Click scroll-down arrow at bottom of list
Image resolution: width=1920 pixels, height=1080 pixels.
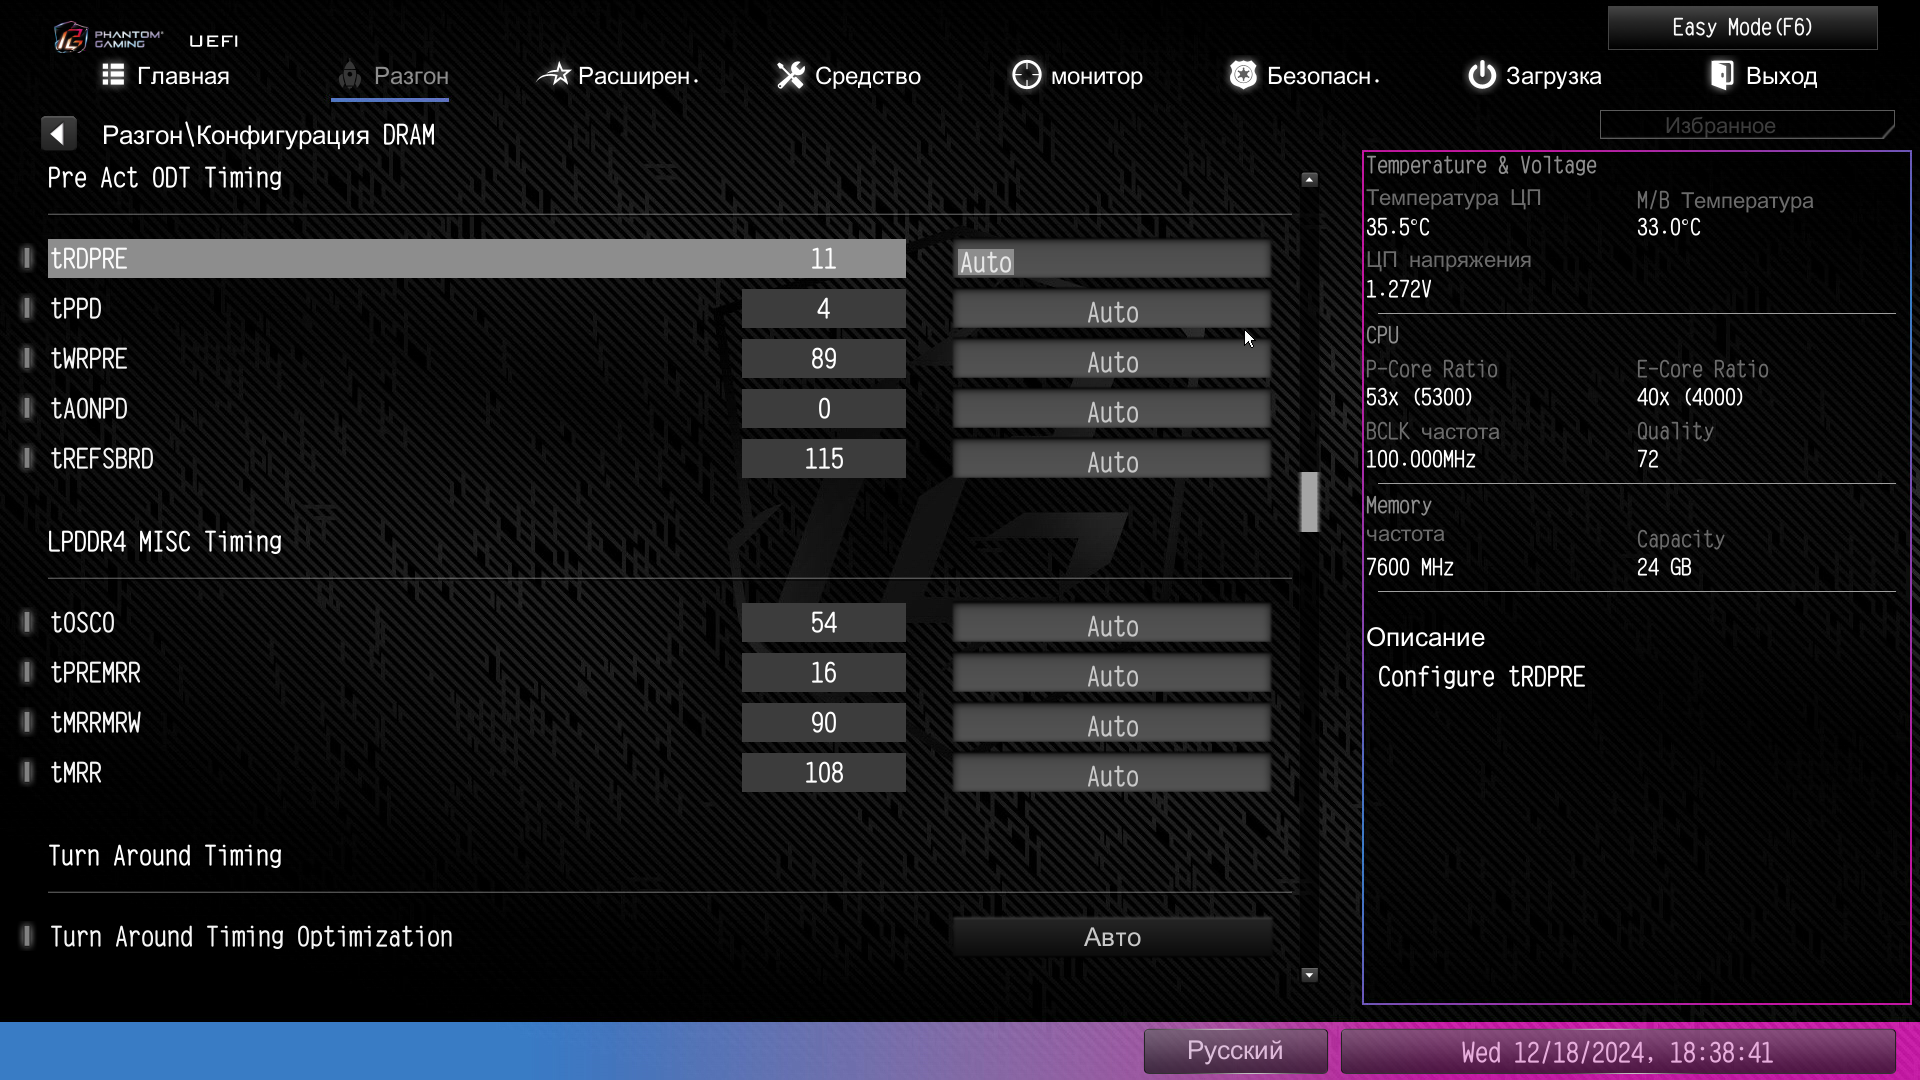(x=1309, y=975)
